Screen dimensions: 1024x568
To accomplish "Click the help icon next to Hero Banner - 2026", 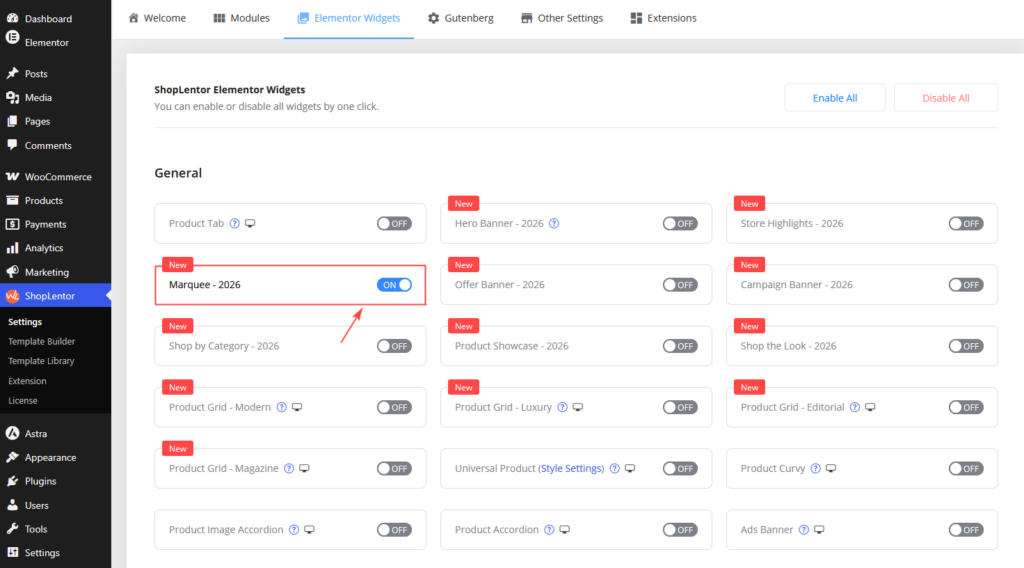I will click(554, 223).
